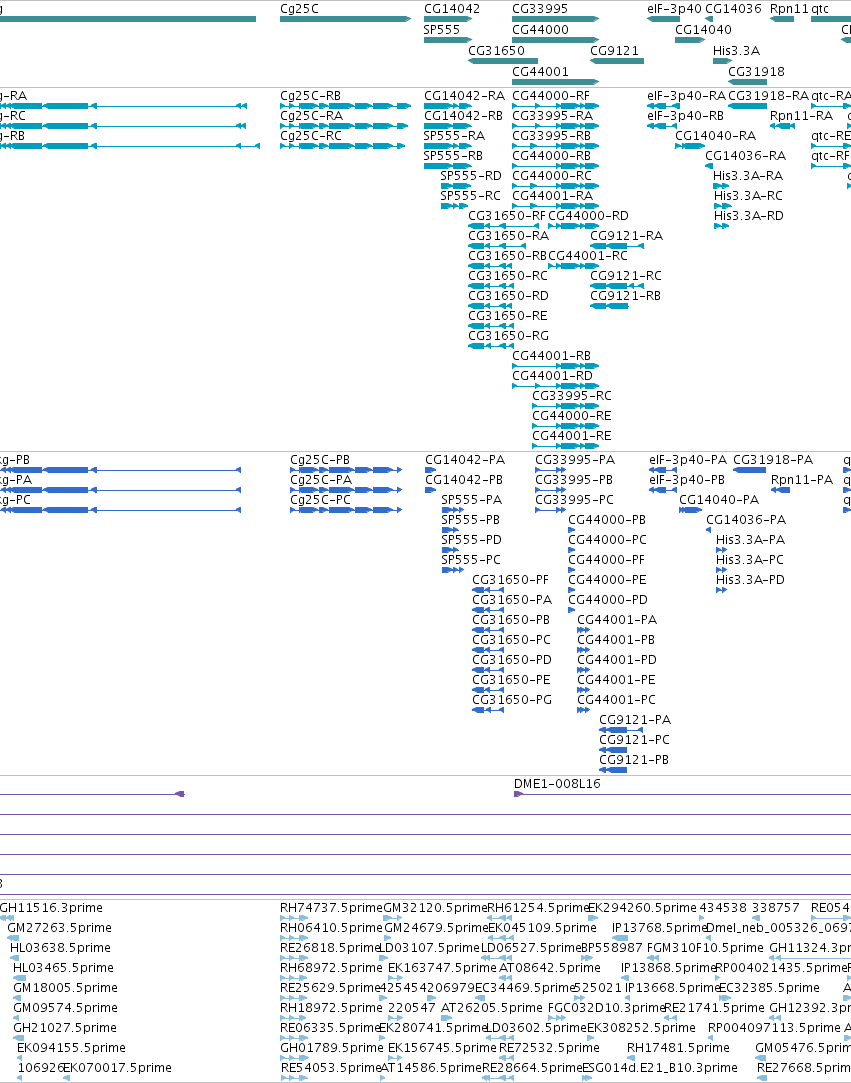Select the RH17481.5prime EST label
Viewport: 851px width, 1083px height.
pos(678,1048)
